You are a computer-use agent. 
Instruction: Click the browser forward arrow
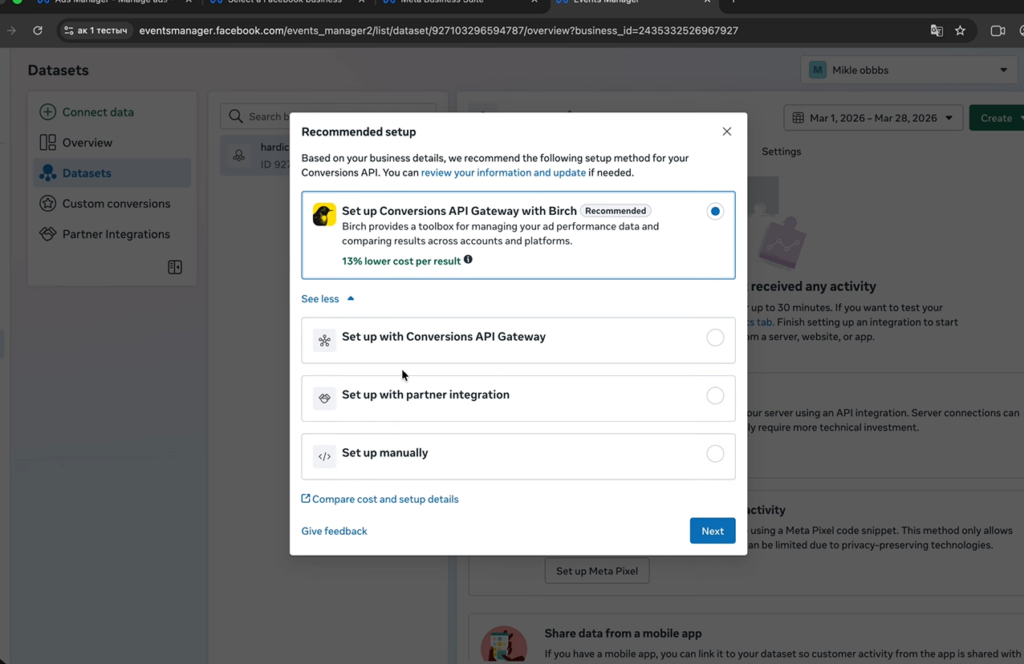11,31
